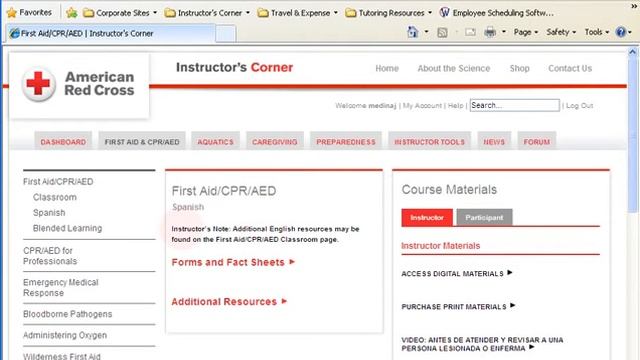Open the Aquatics navigation tab
Viewport: 640px width, 360px height.
tap(215, 142)
